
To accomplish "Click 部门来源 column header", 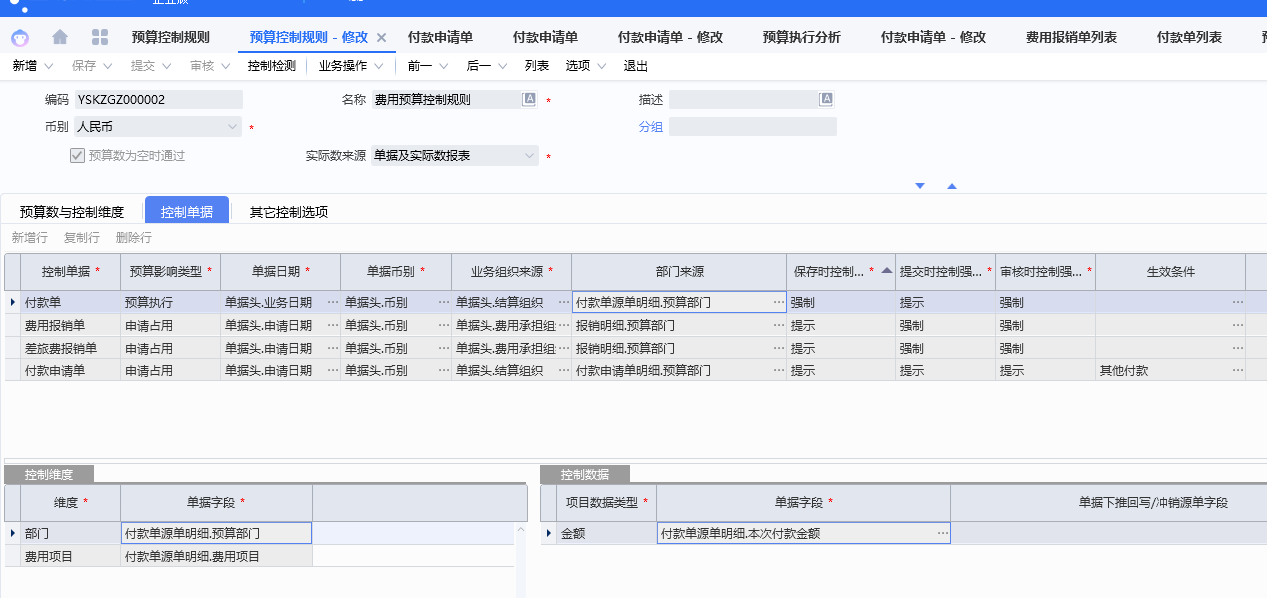I will [x=679, y=271].
